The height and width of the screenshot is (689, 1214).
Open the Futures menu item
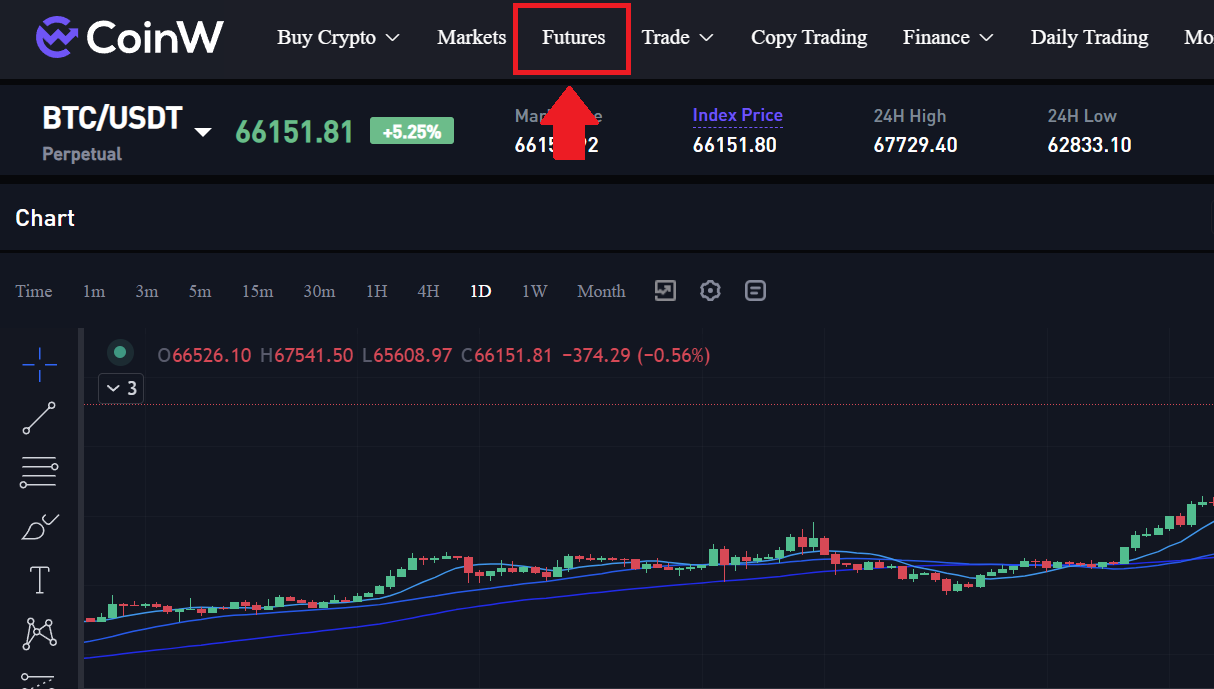pos(573,37)
